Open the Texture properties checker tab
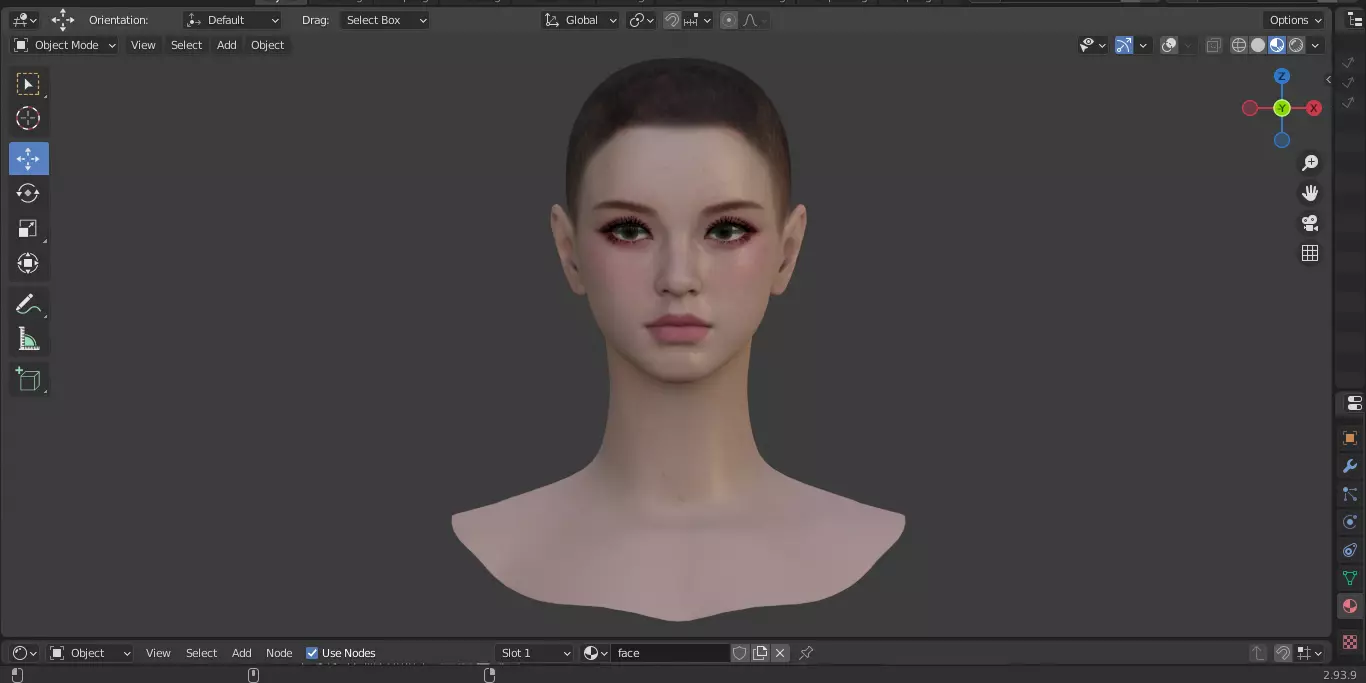The width and height of the screenshot is (1366, 683). pyautogui.click(x=1350, y=641)
